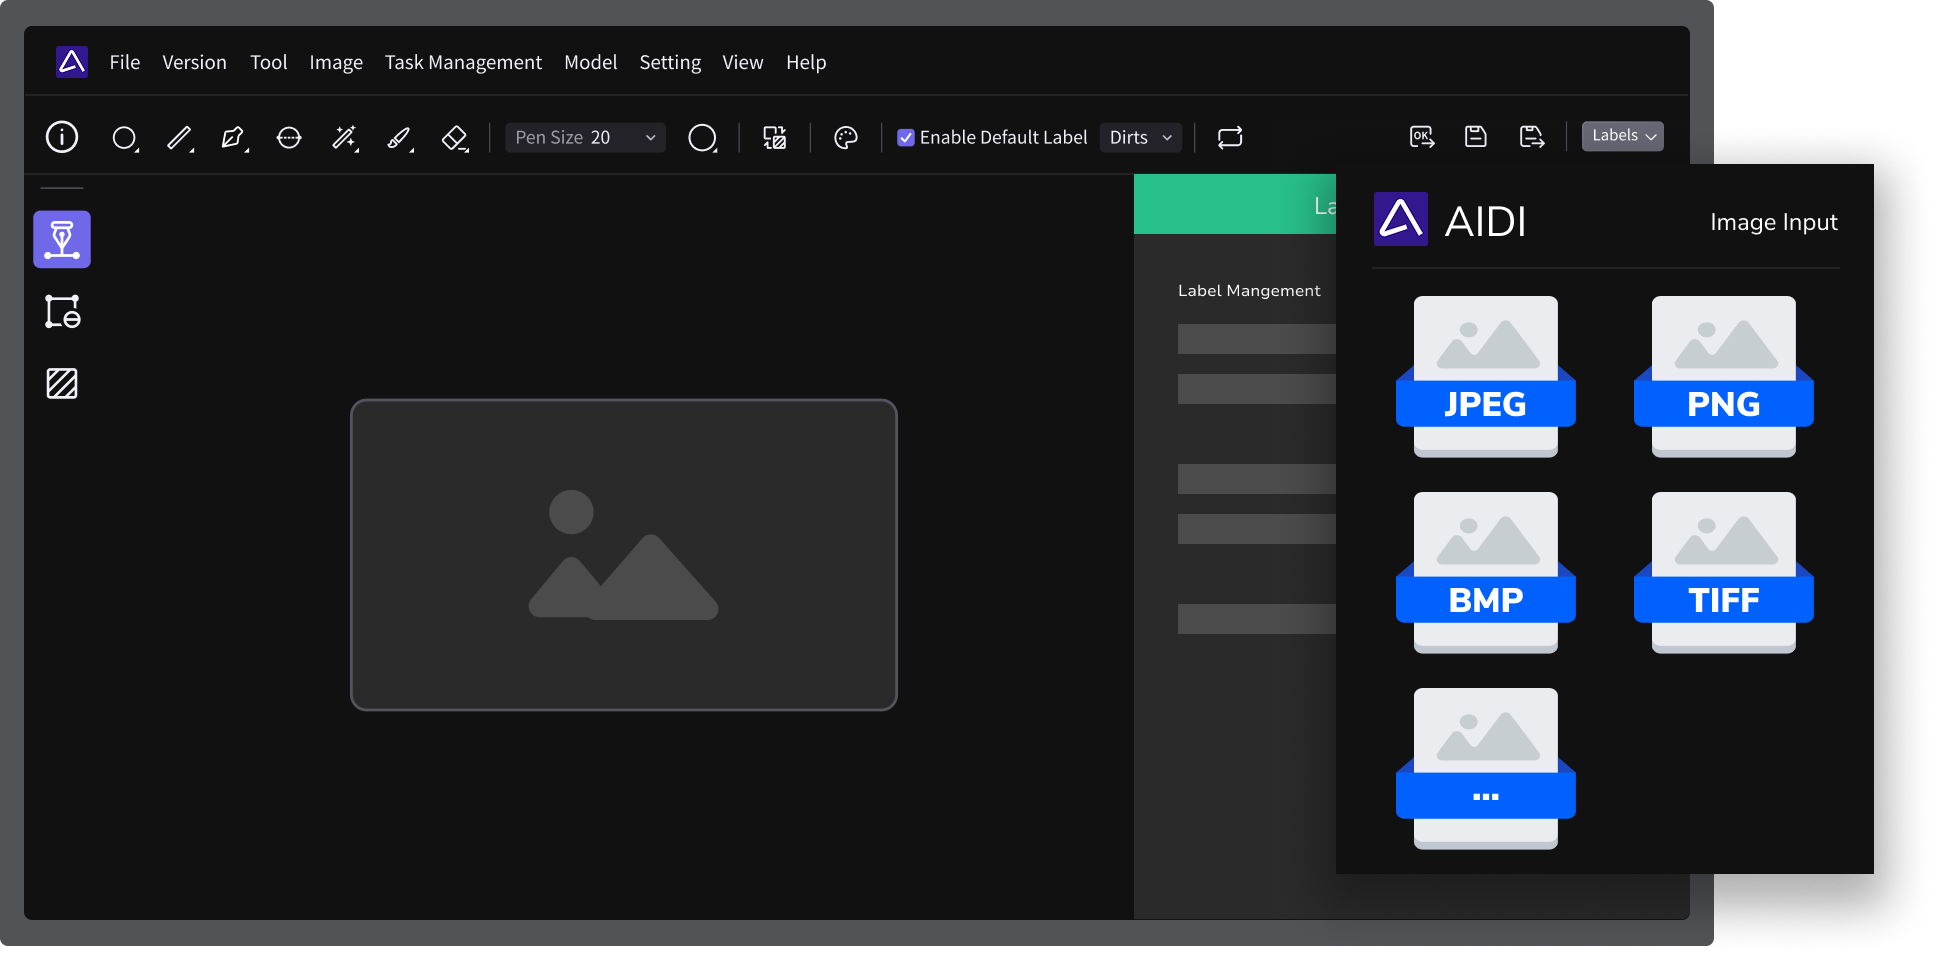Select the eraser tool
This screenshot has width=1940, height=960.
pos(455,138)
